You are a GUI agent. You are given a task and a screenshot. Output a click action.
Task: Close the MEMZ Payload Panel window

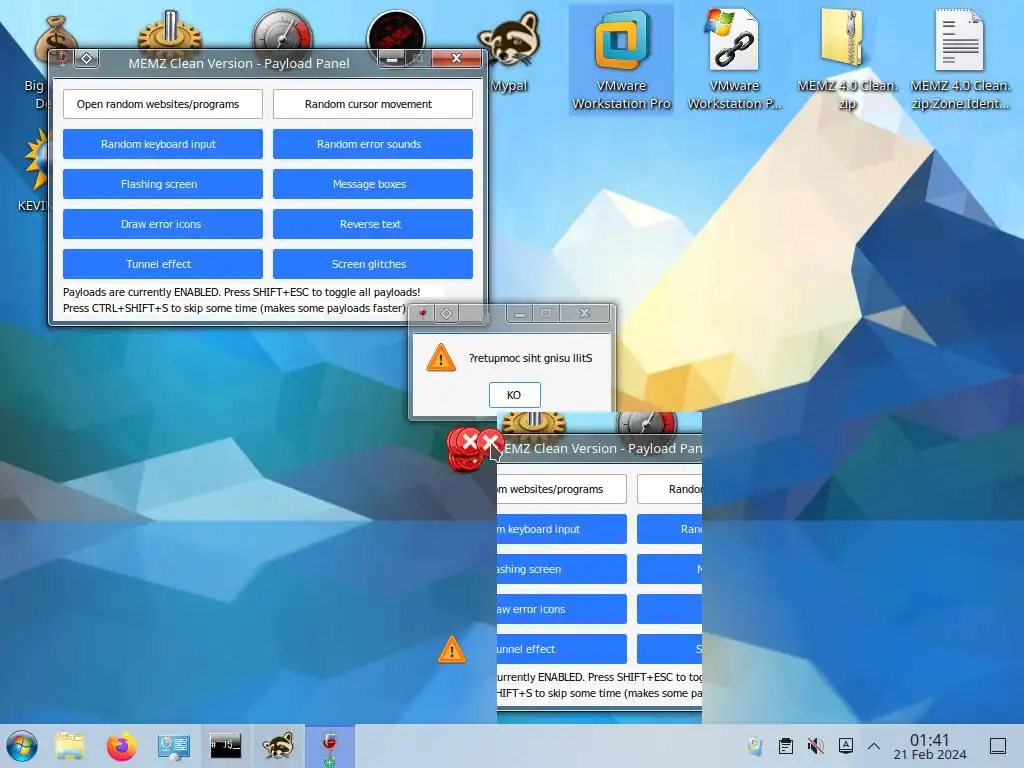(x=456, y=59)
